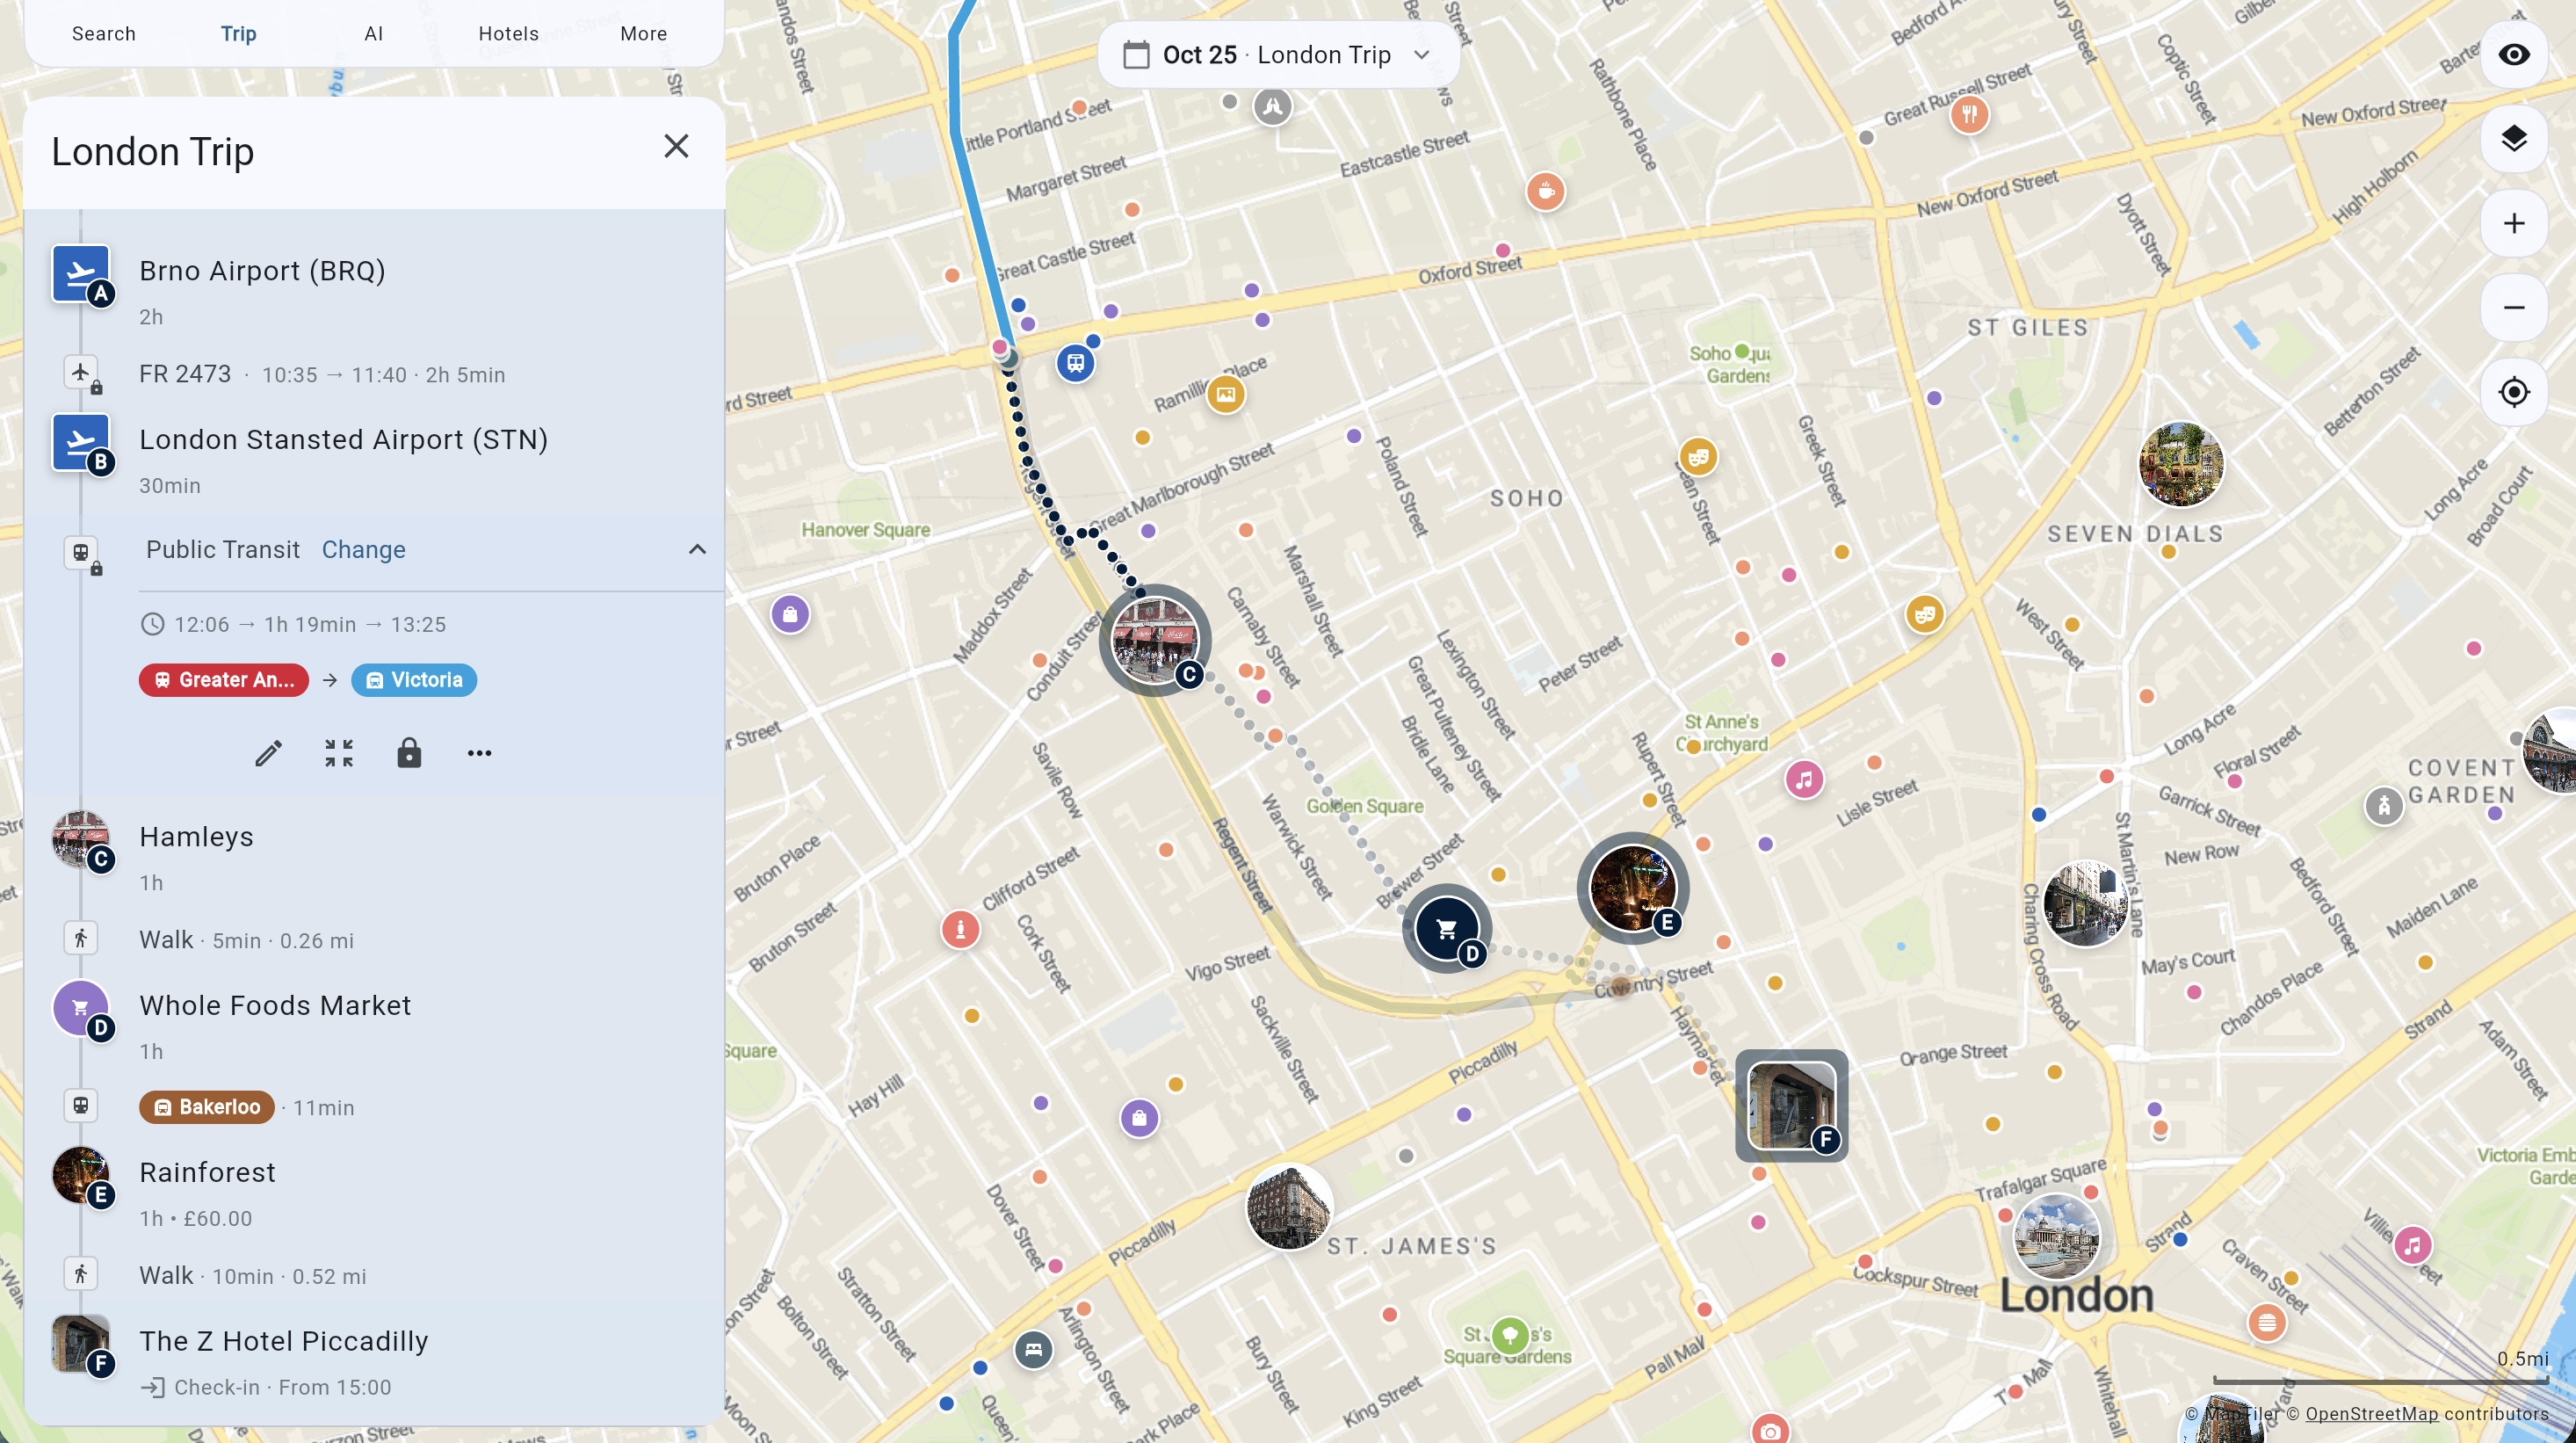2576x1443 pixels.
Task: Open the Hotels tab
Action: (x=509, y=33)
